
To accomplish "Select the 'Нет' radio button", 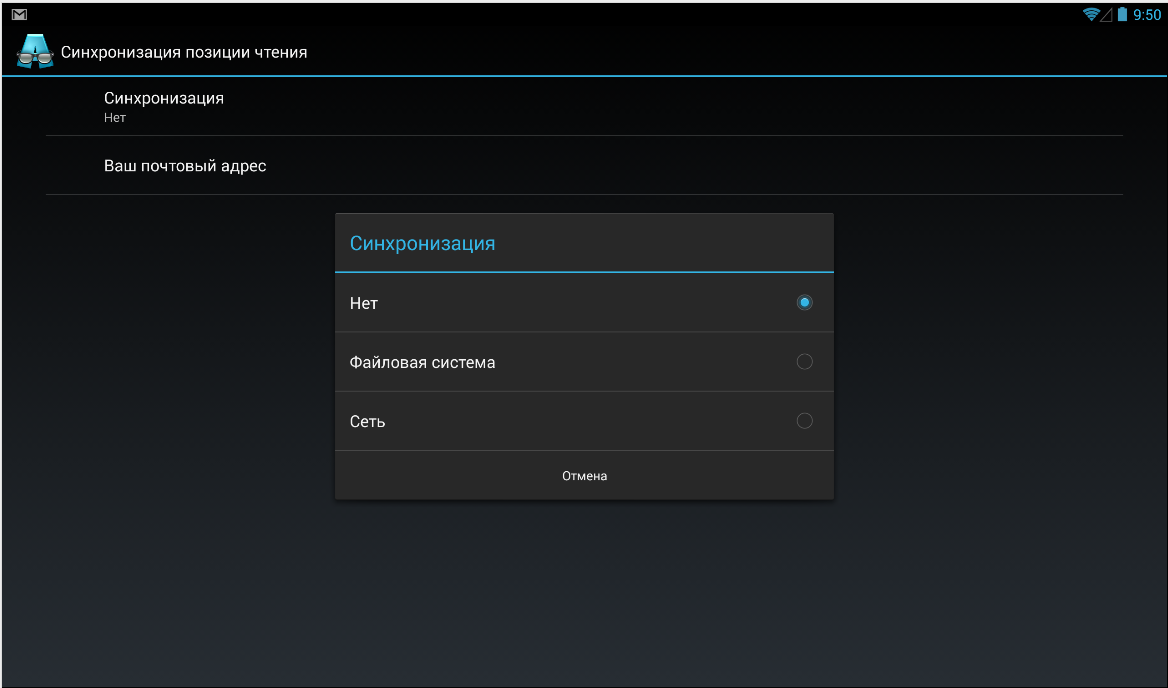I will [x=804, y=302].
